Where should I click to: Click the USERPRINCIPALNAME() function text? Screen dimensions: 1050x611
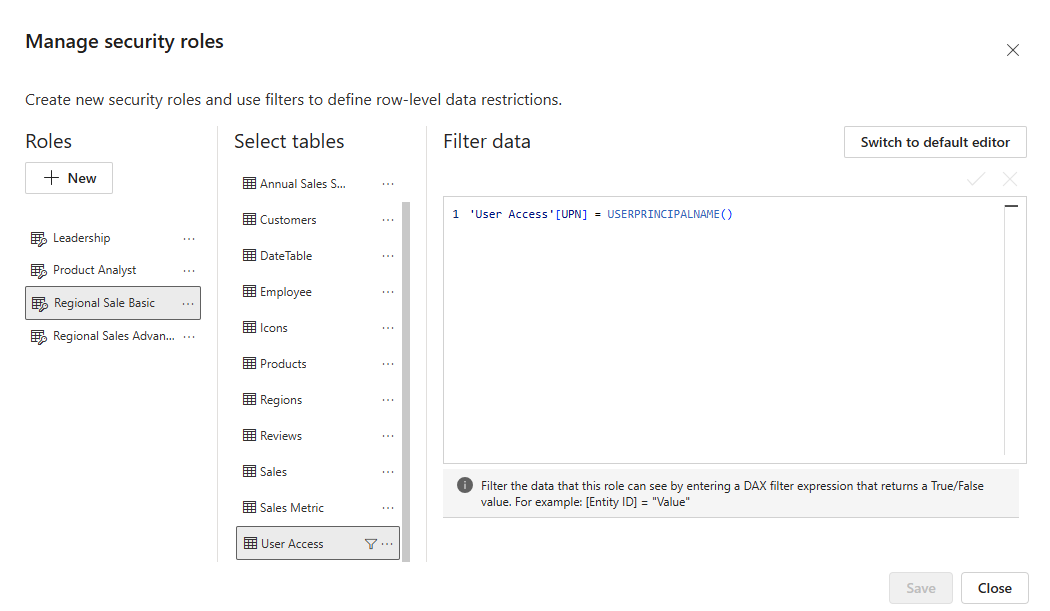click(x=670, y=214)
